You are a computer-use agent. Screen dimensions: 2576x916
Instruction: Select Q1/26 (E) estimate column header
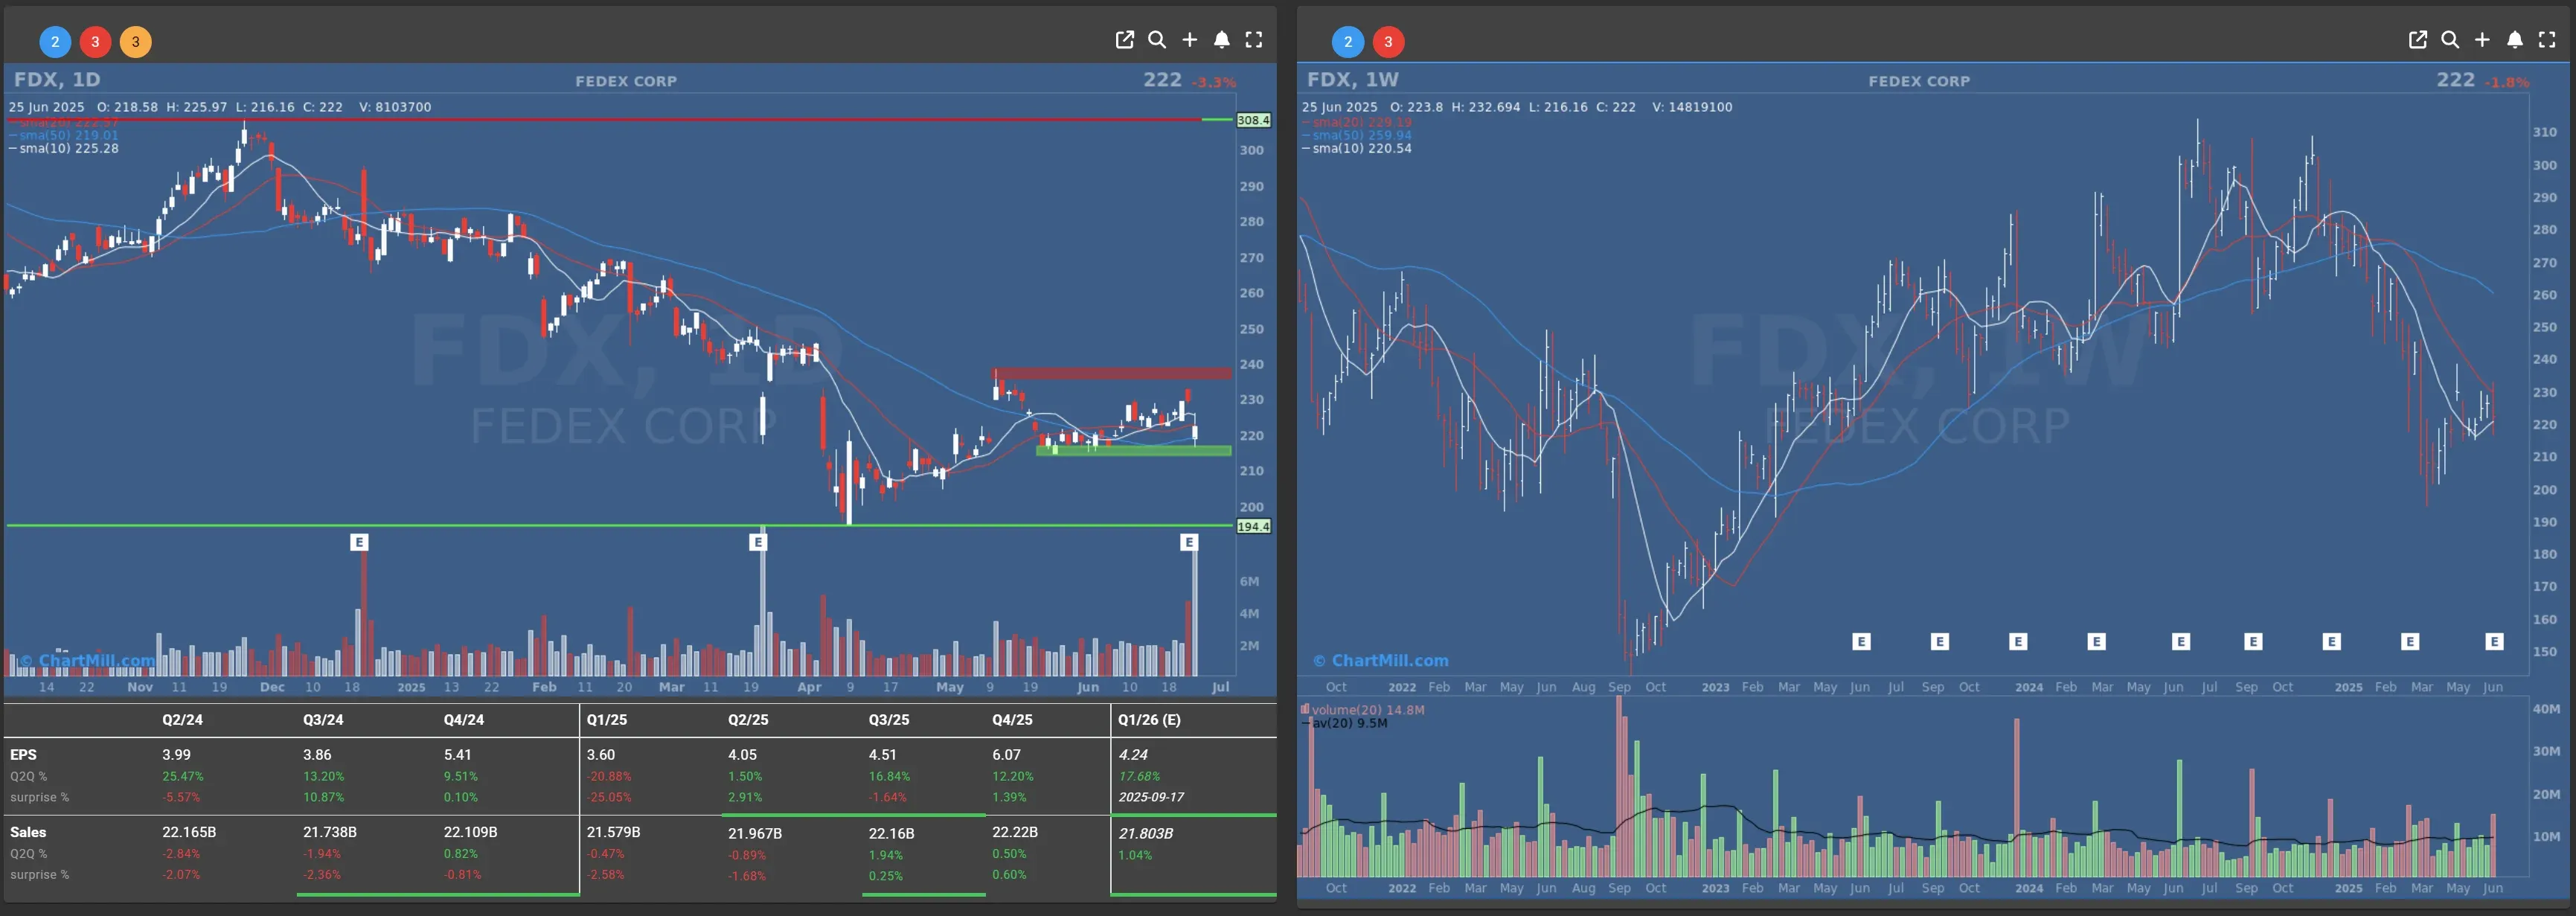[1149, 720]
